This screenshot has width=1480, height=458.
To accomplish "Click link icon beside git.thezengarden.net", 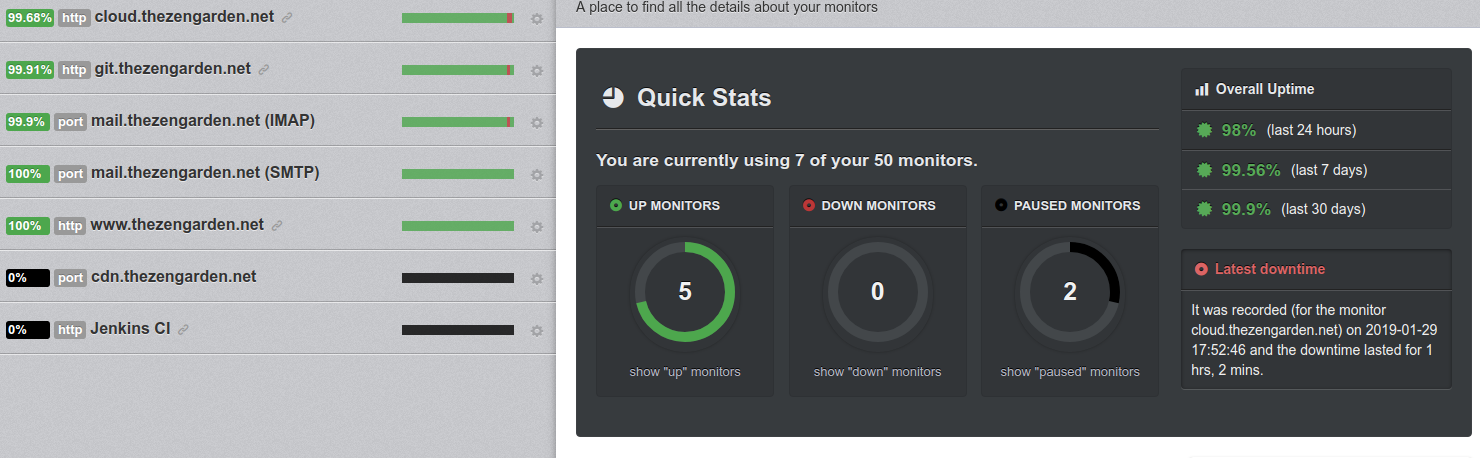I will point(264,70).
